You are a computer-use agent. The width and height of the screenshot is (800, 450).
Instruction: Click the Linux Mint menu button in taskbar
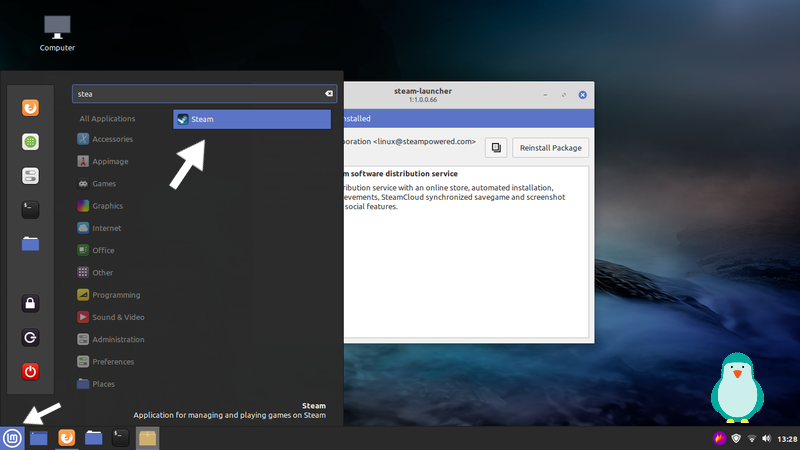click(x=12, y=438)
